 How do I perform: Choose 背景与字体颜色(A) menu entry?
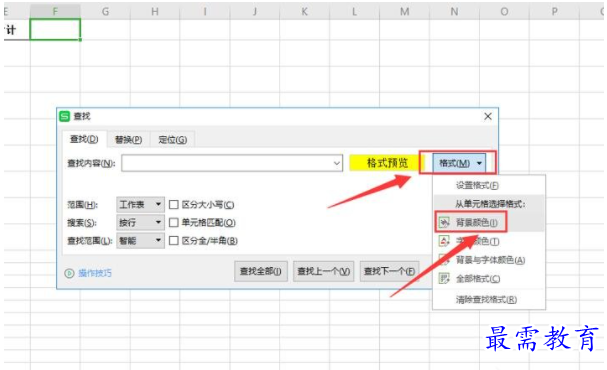point(490,260)
